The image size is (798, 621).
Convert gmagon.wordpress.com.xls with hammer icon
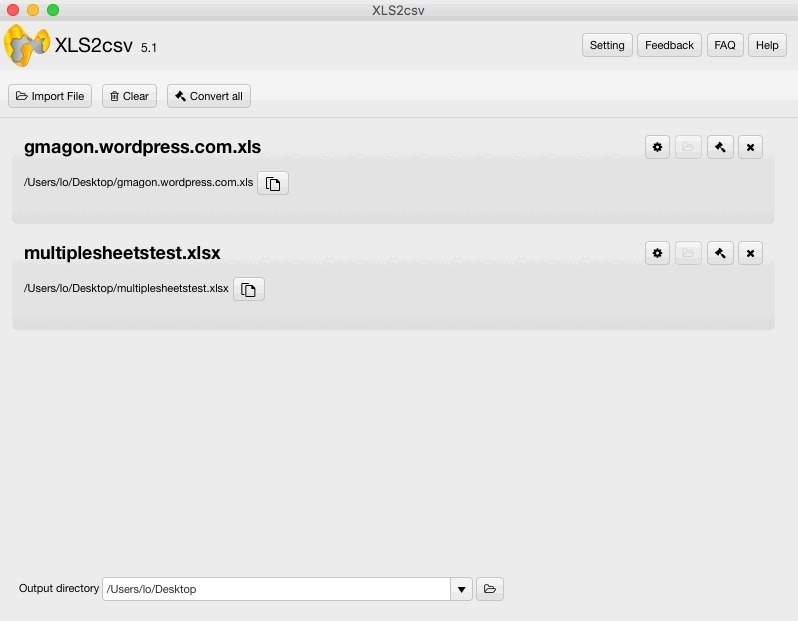click(x=720, y=147)
